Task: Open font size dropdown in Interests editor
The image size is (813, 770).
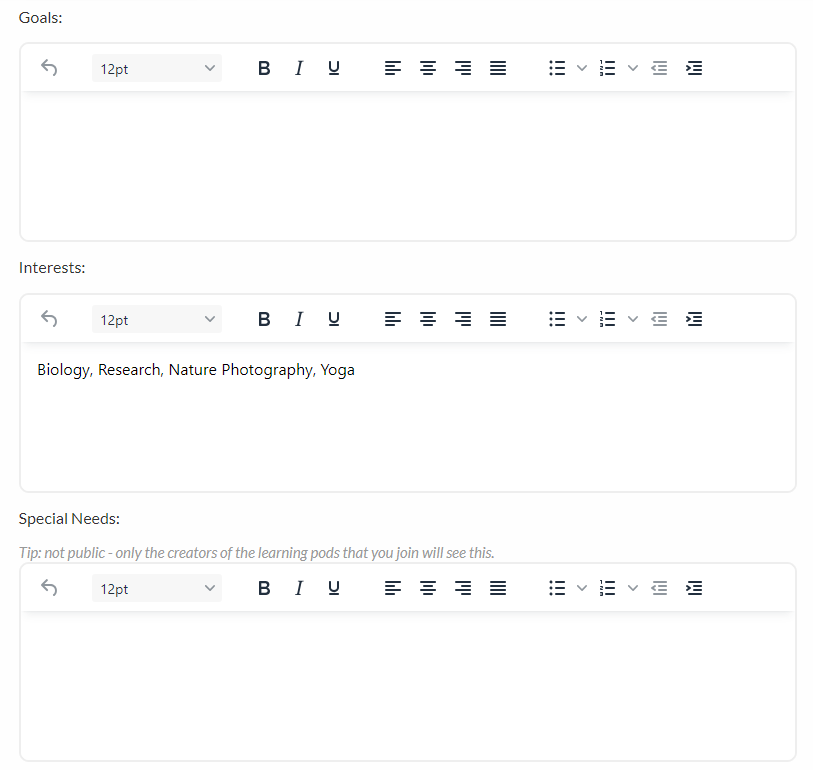Action: point(157,319)
